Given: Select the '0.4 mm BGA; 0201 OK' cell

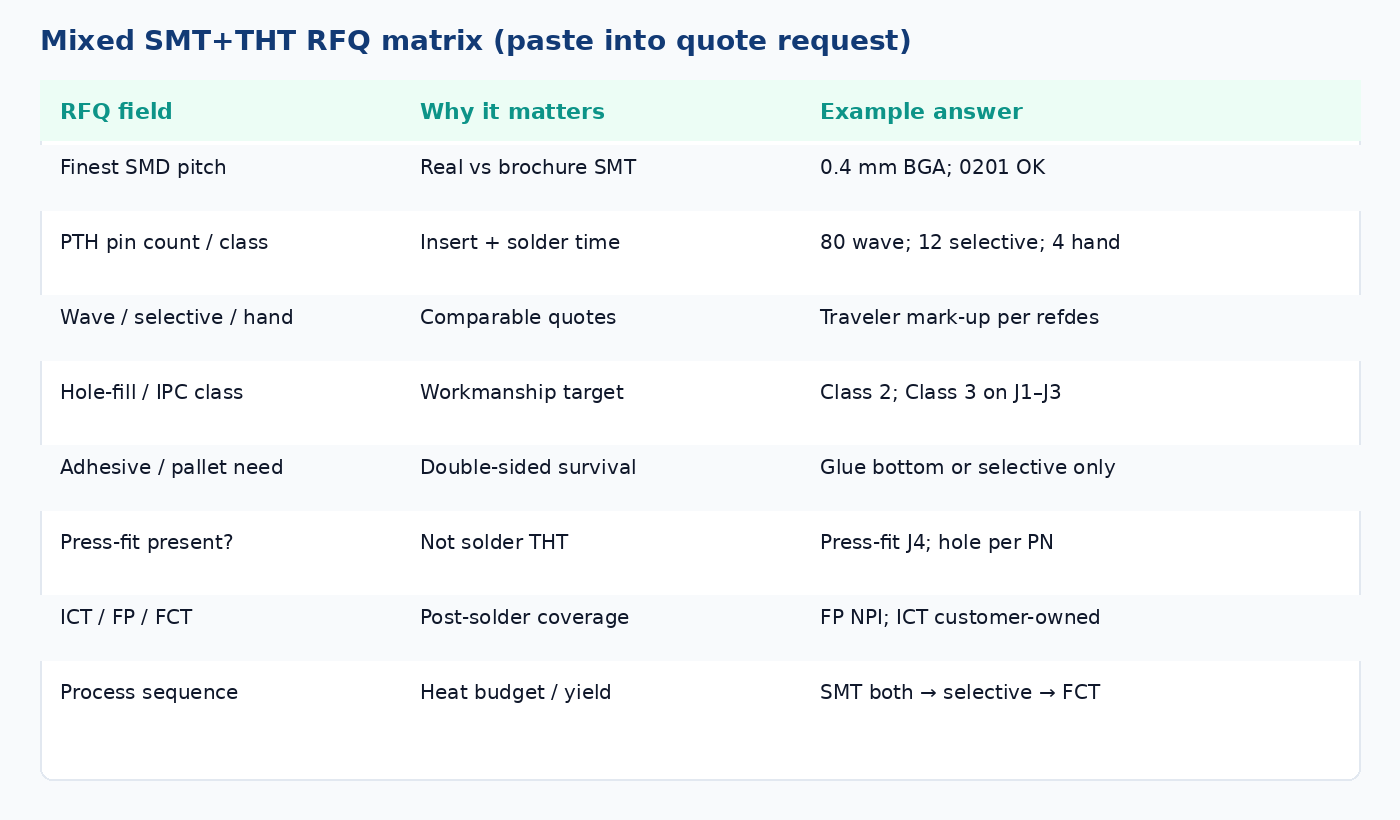Looking at the screenshot, I should (932, 168).
